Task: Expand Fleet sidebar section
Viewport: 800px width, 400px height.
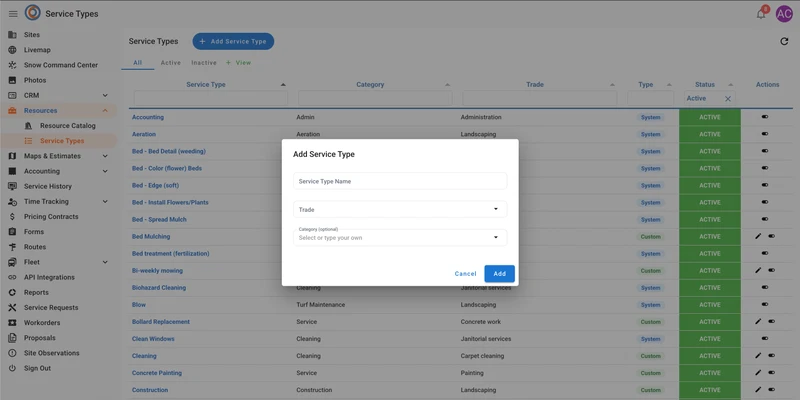Action: (x=105, y=262)
